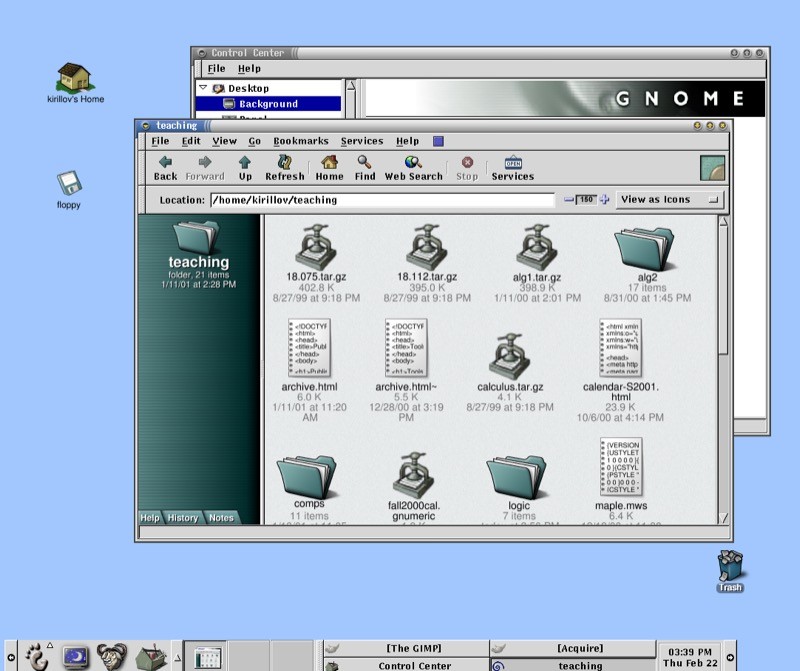Open the Trash icon on the desktop
This screenshot has height=671, width=800.
pos(729,565)
